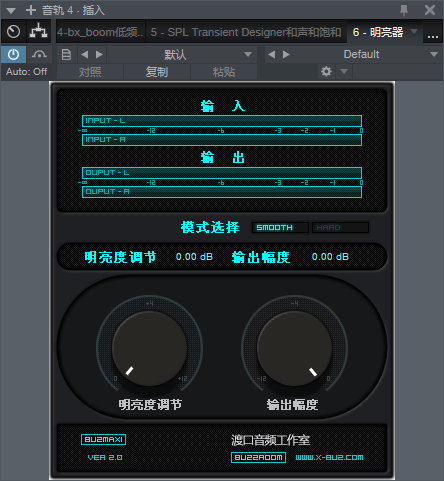The image size is (444, 481).
Task: Click the 渡口音频工作室 studio name text
Action: [270, 440]
